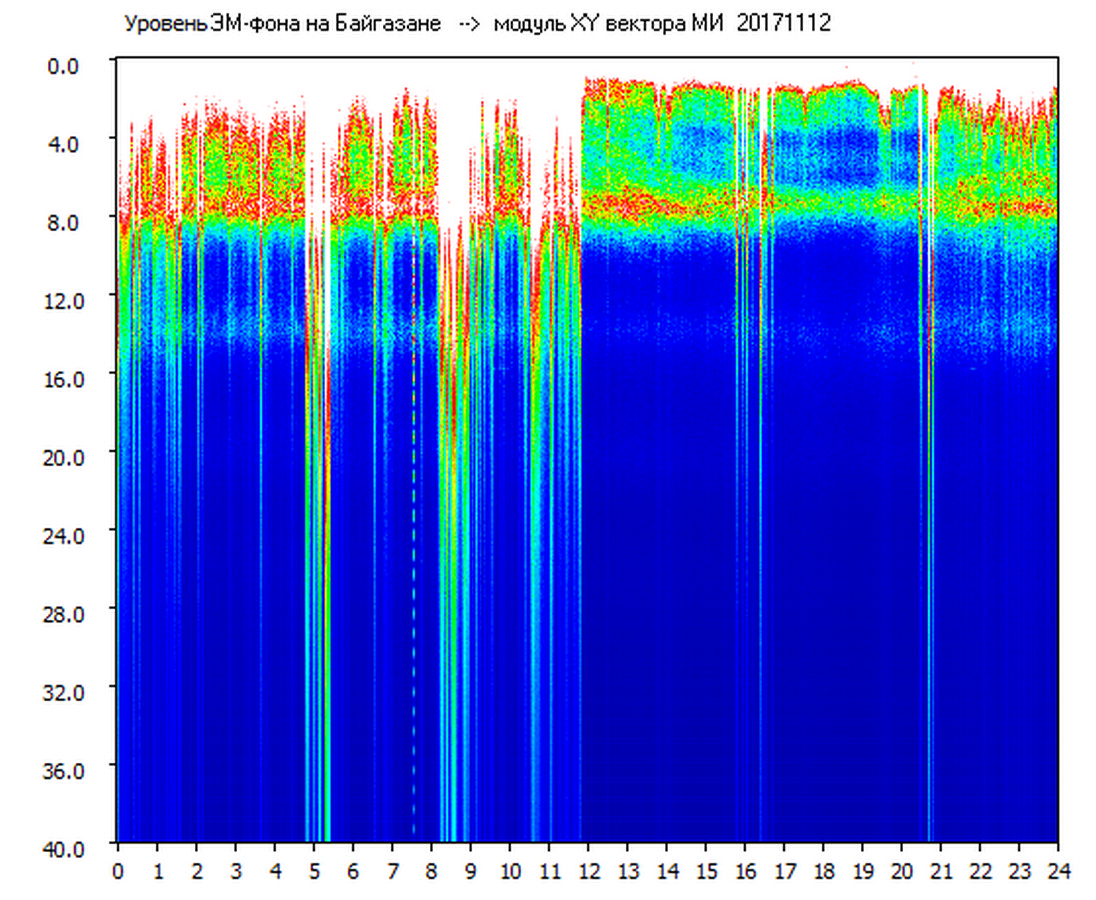The image size is (1096, 900).
Task: Select the hour 5 tick label
Action: click(314, 871)
